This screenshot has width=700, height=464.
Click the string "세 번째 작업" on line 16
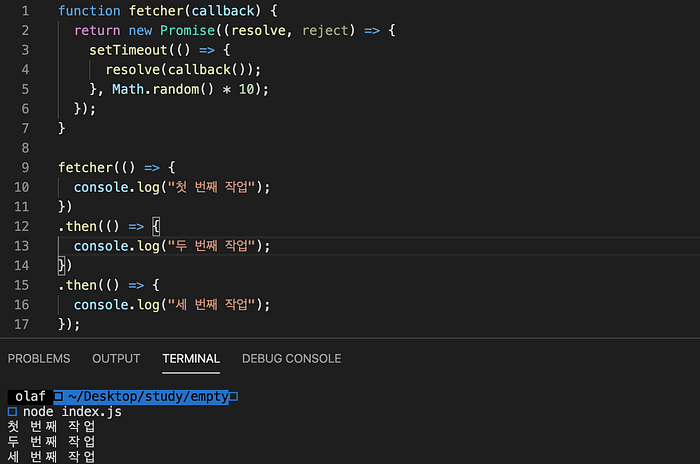coord(211,305)
